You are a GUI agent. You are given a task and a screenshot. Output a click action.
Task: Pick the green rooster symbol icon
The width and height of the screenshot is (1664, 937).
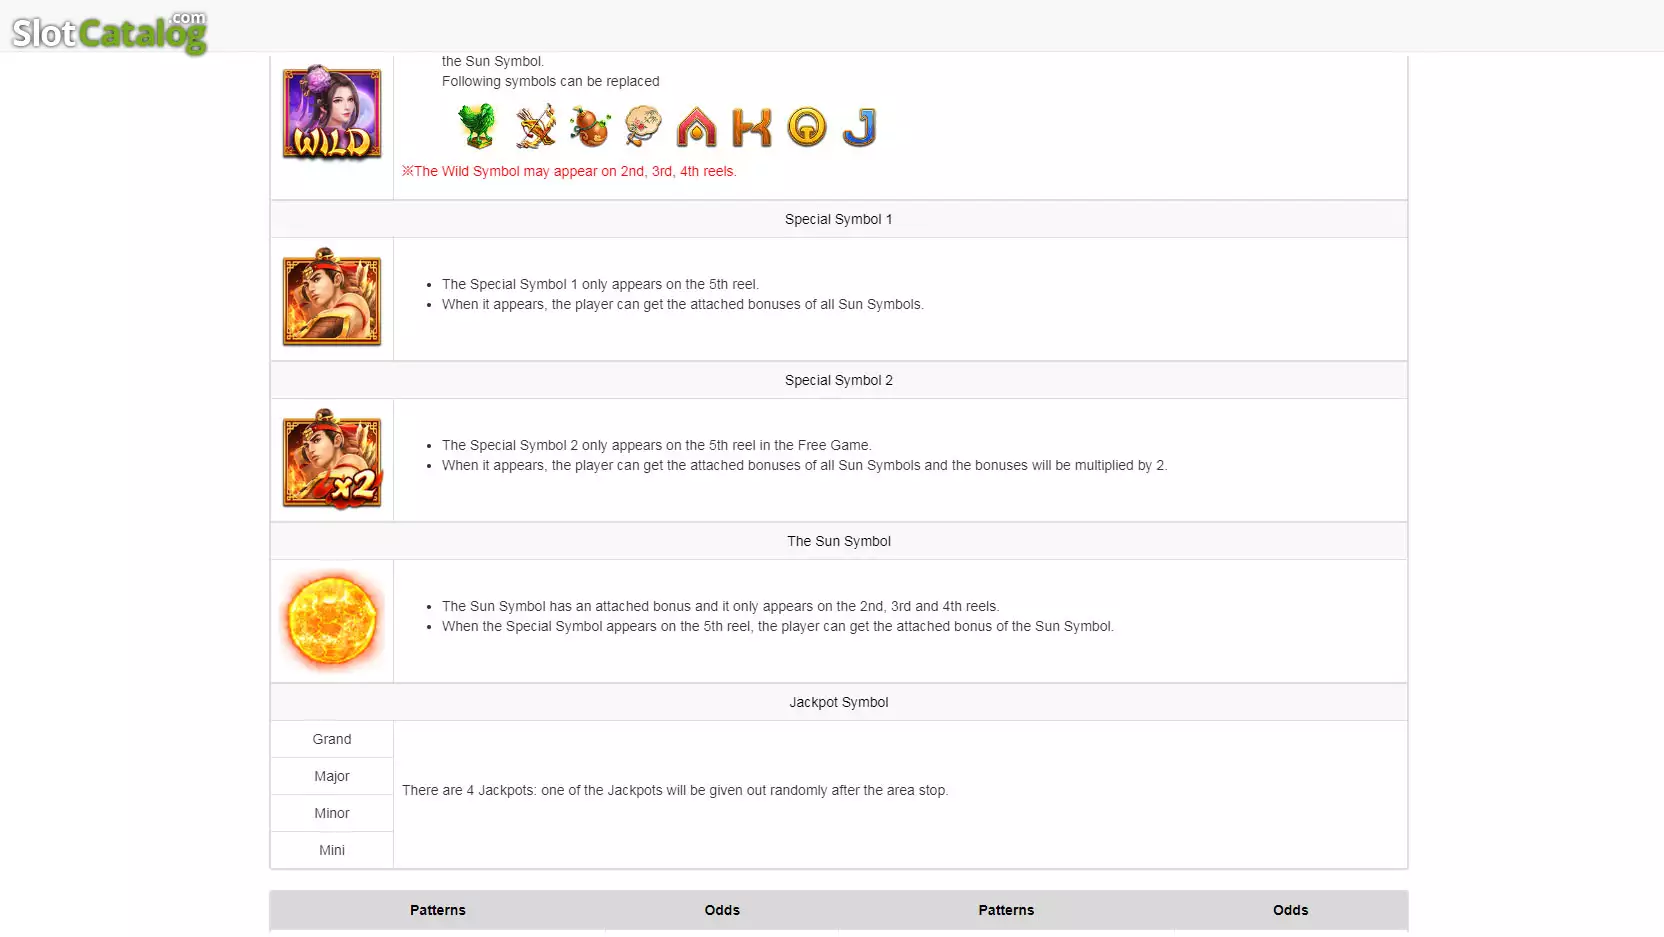pos(477,127)
